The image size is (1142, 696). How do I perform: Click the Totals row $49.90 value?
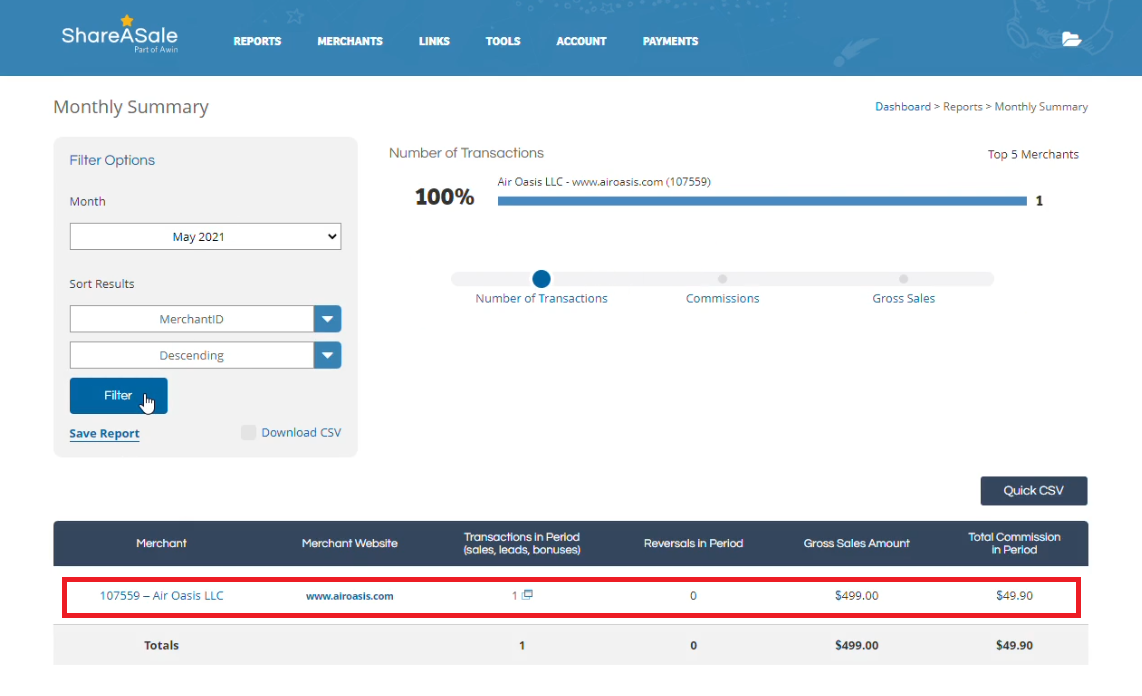pyautogui.click(x=1015, y=645)
